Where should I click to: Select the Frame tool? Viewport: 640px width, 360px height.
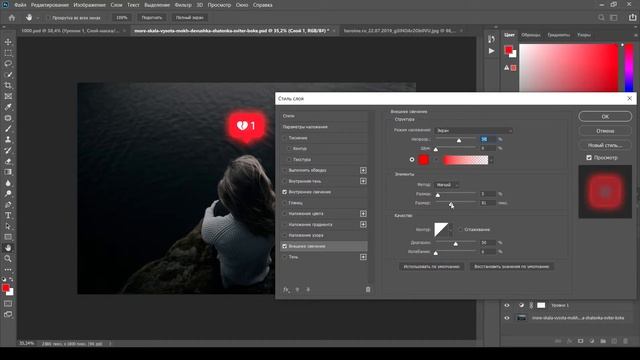pos(8,96)
